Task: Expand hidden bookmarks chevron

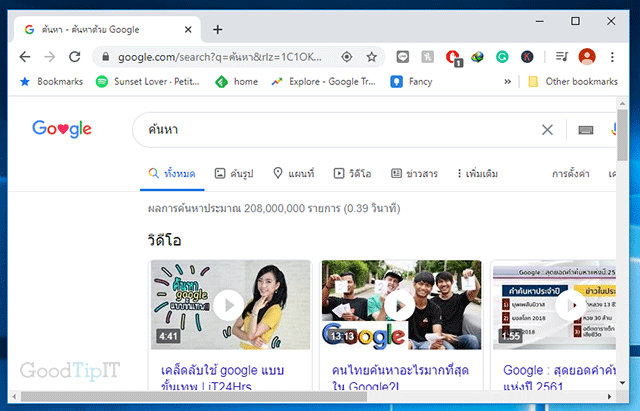Action: (x=507, y=82)
